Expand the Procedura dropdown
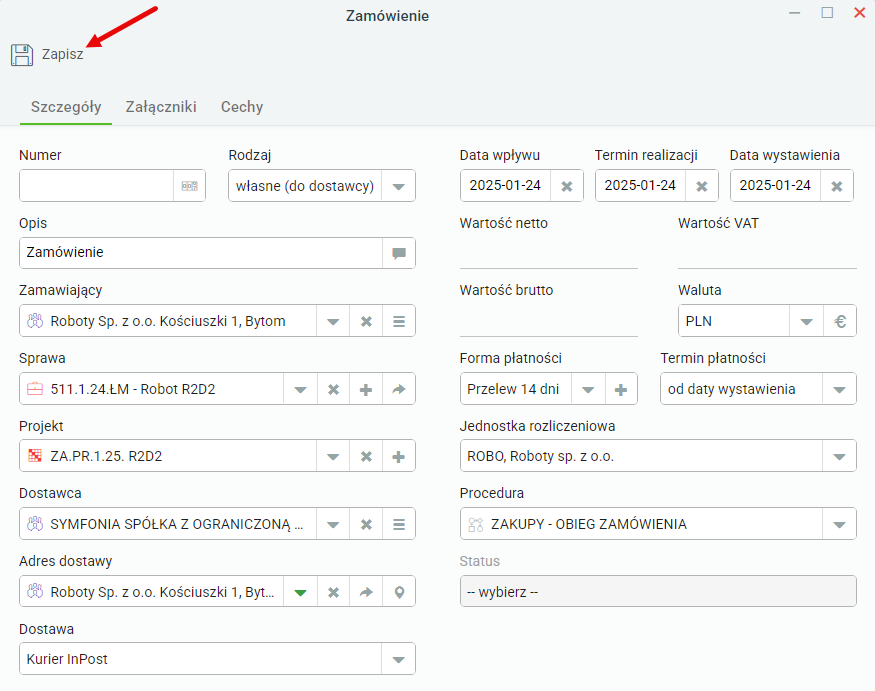This screenshot has height=691, width=875. [839, 524]
